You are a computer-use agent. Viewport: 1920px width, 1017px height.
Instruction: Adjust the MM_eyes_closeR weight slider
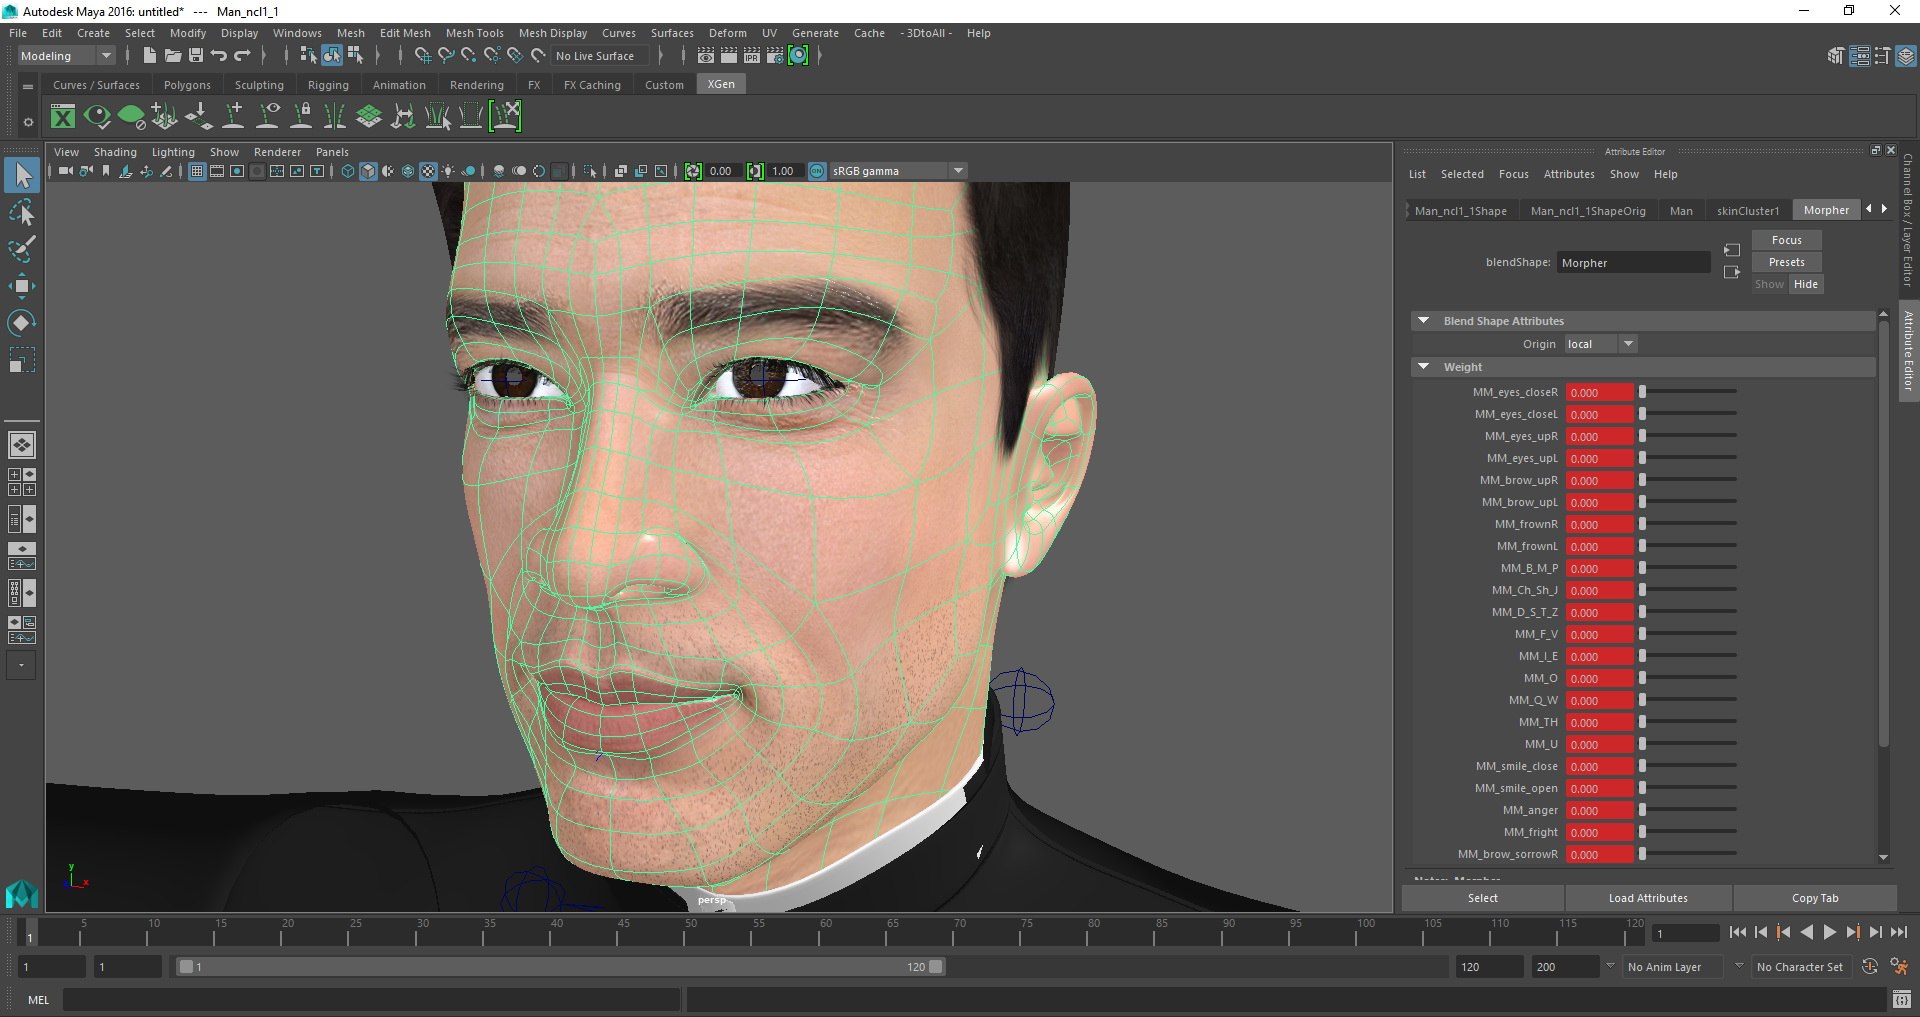click(1688, 392)
